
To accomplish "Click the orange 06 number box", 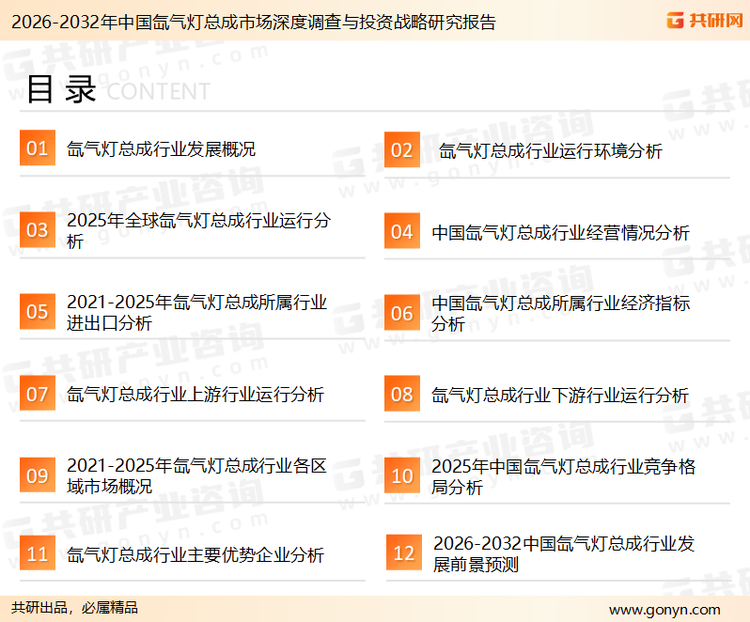I will coord(402,313).
